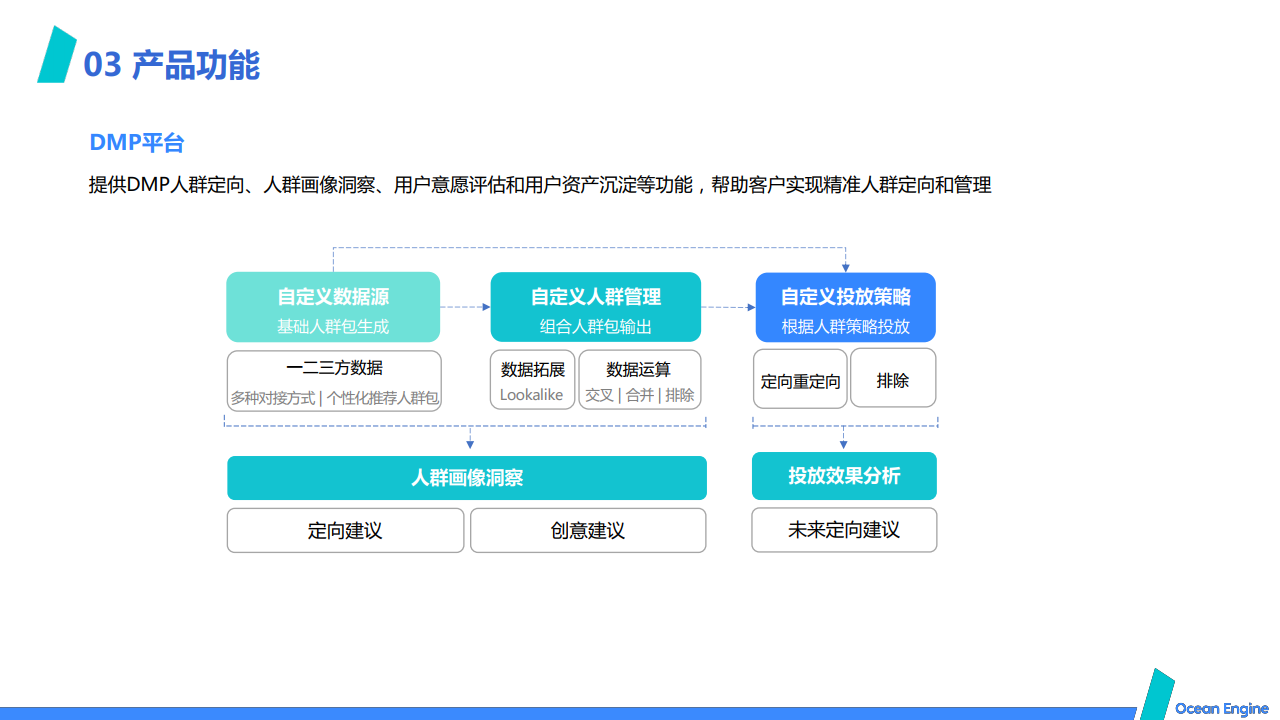Click arrow pointing into 自定义投放策略
The width and height of the screenshot is (1280, 720).
[729, 307]
